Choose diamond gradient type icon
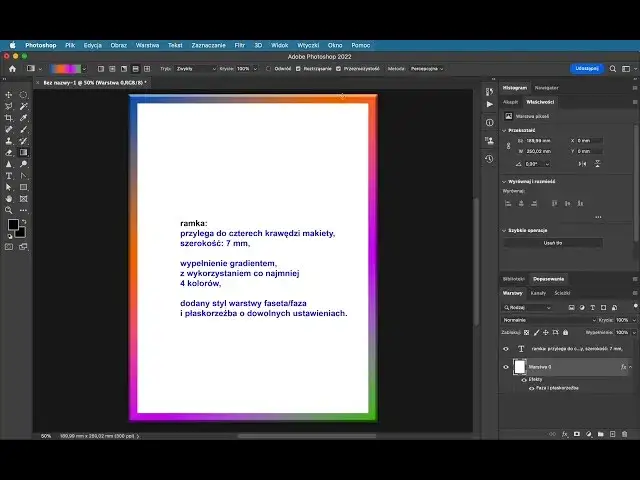 tap(147, 69)
